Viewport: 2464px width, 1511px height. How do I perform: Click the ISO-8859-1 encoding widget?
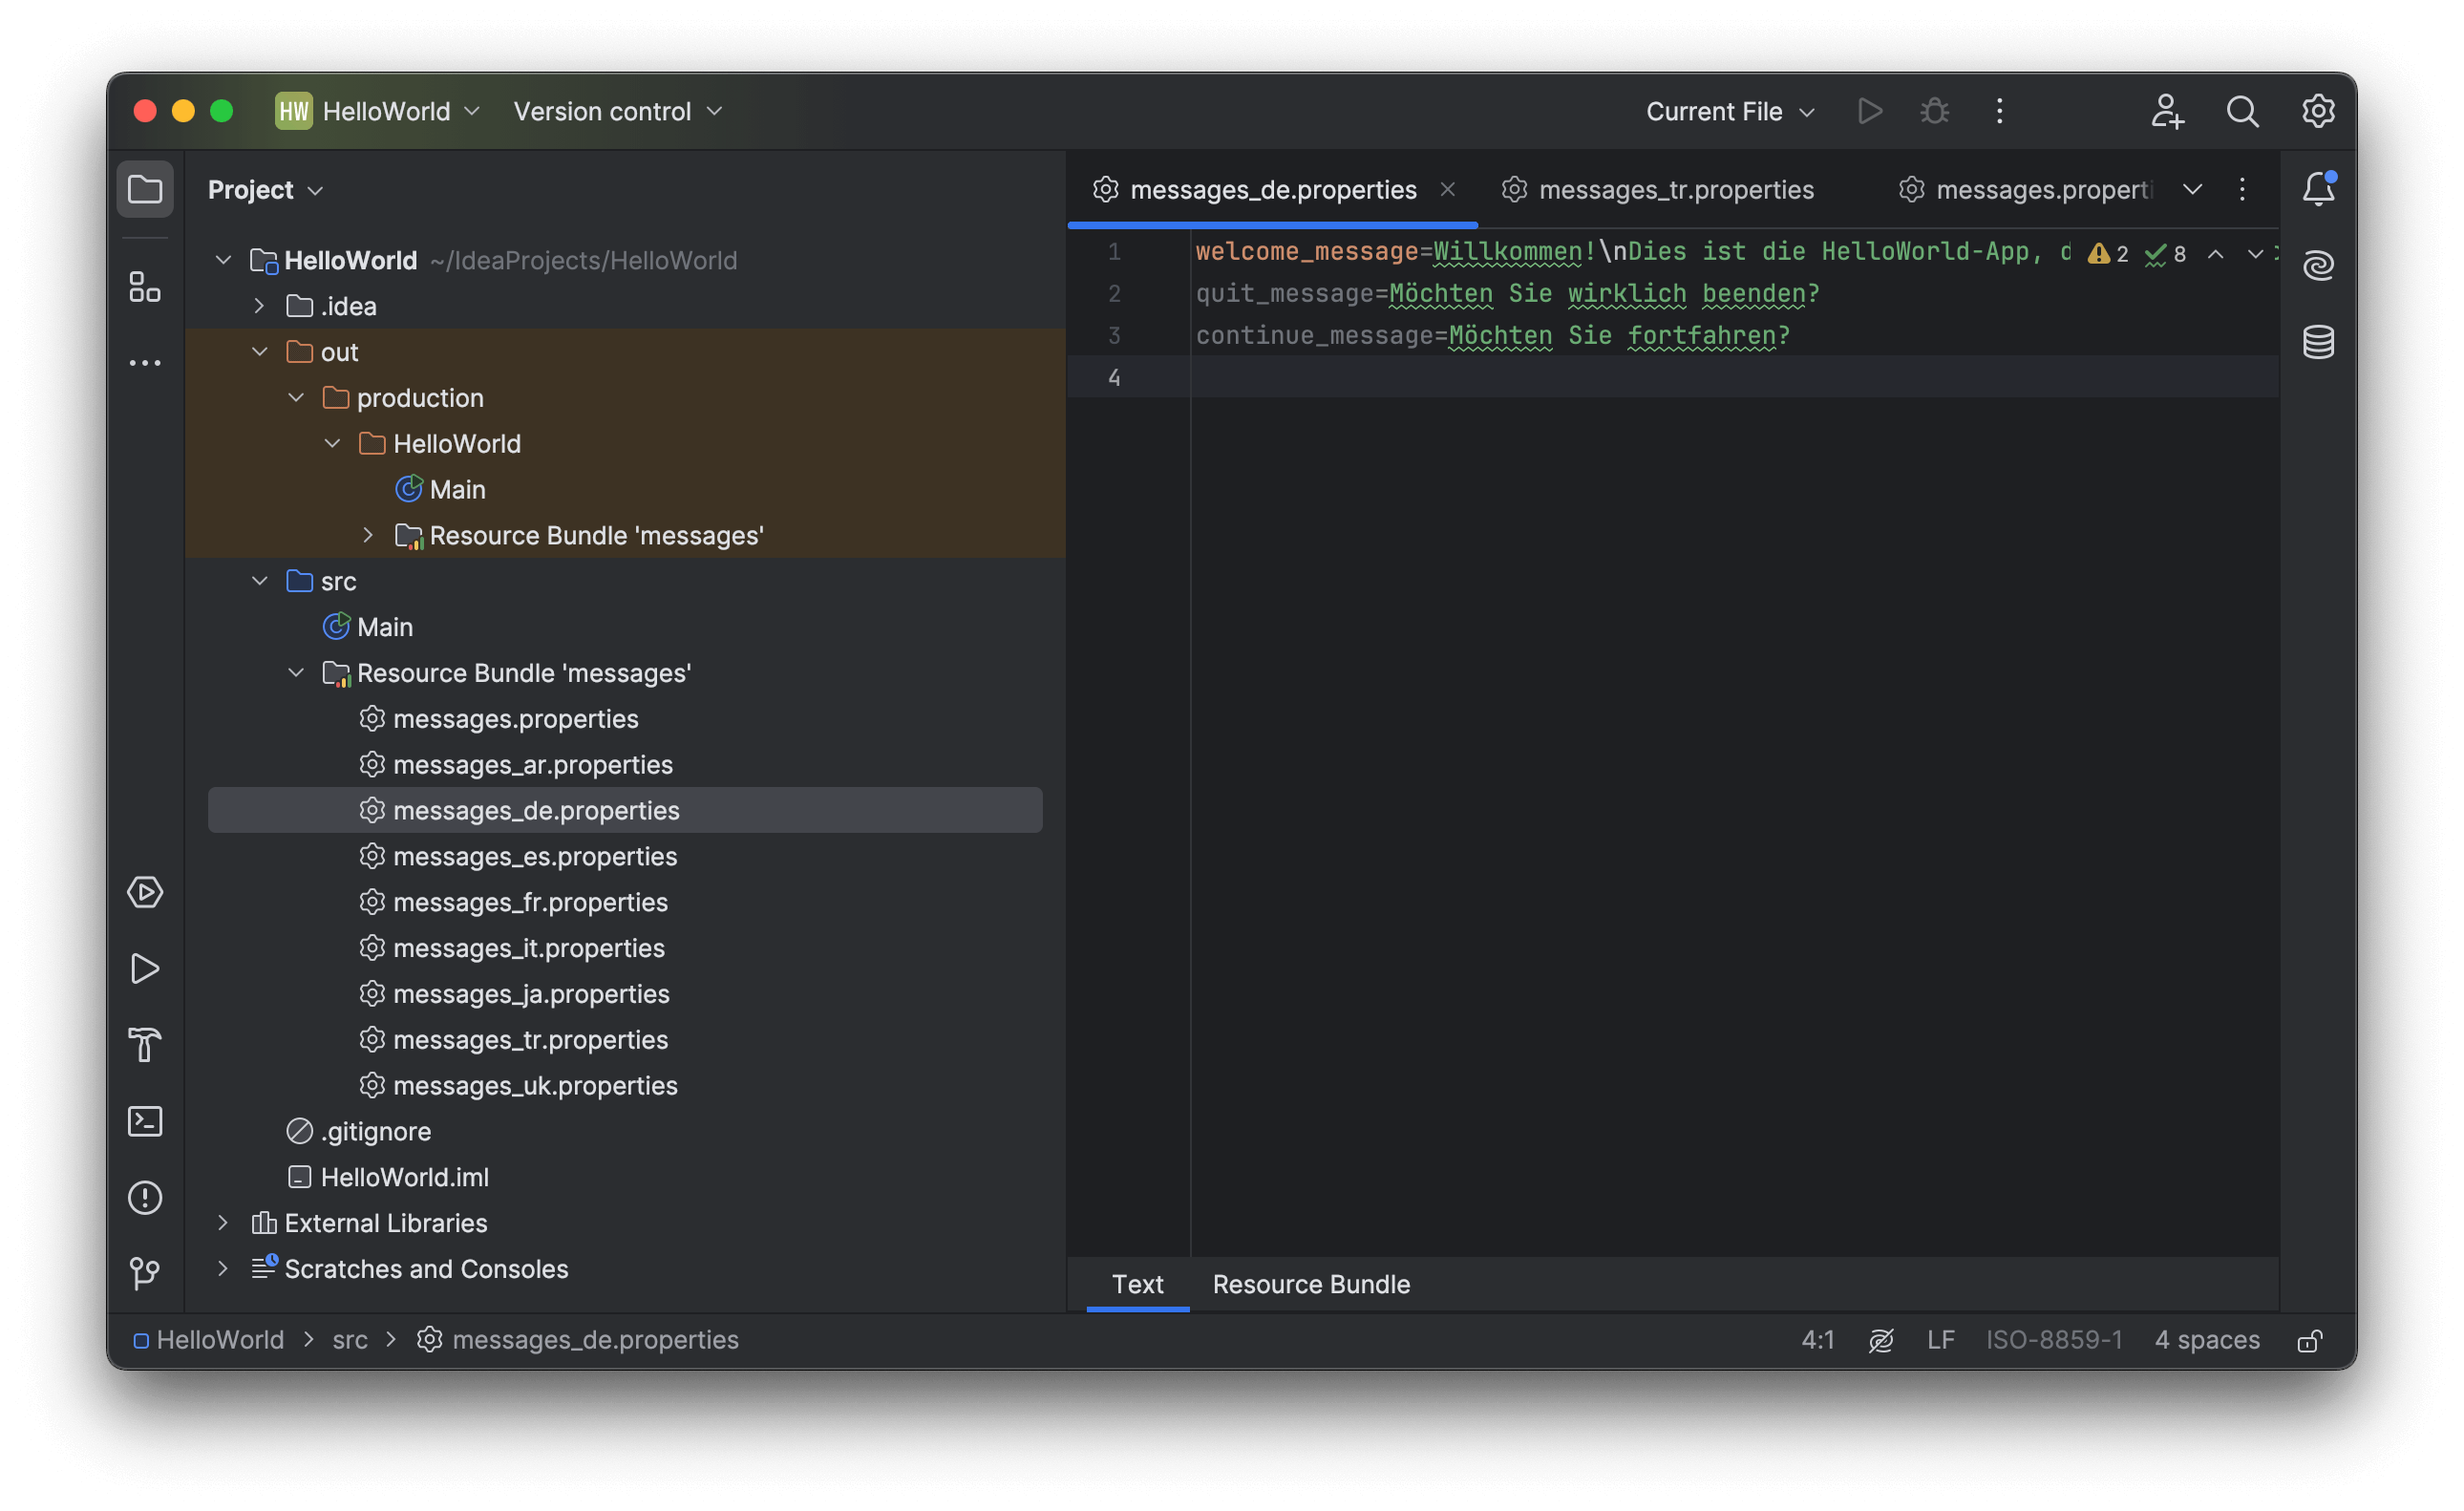coord(2054,1340)
